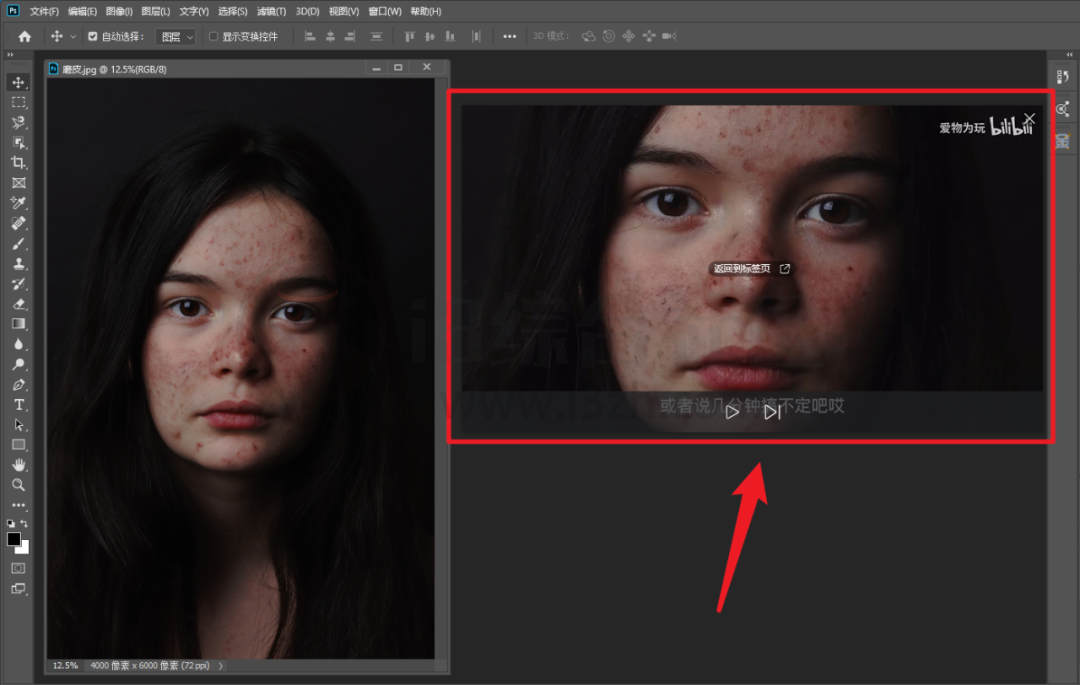1080x685 pixels.
Task: Click 返回到标签页 button on video overlay
Action: (751, 268)
